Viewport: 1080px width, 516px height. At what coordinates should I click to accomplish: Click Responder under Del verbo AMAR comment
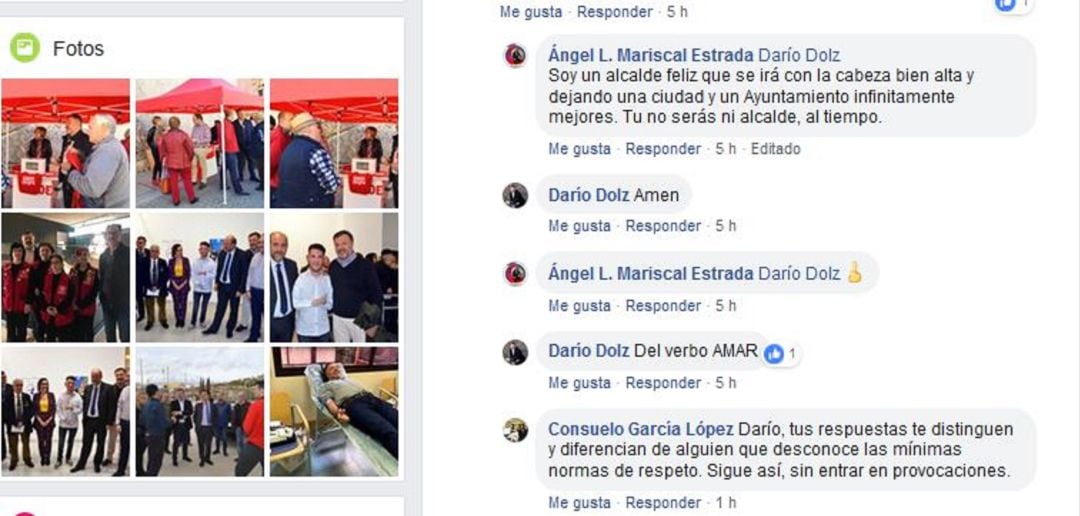pyautogui.click(x=663, y=383)
